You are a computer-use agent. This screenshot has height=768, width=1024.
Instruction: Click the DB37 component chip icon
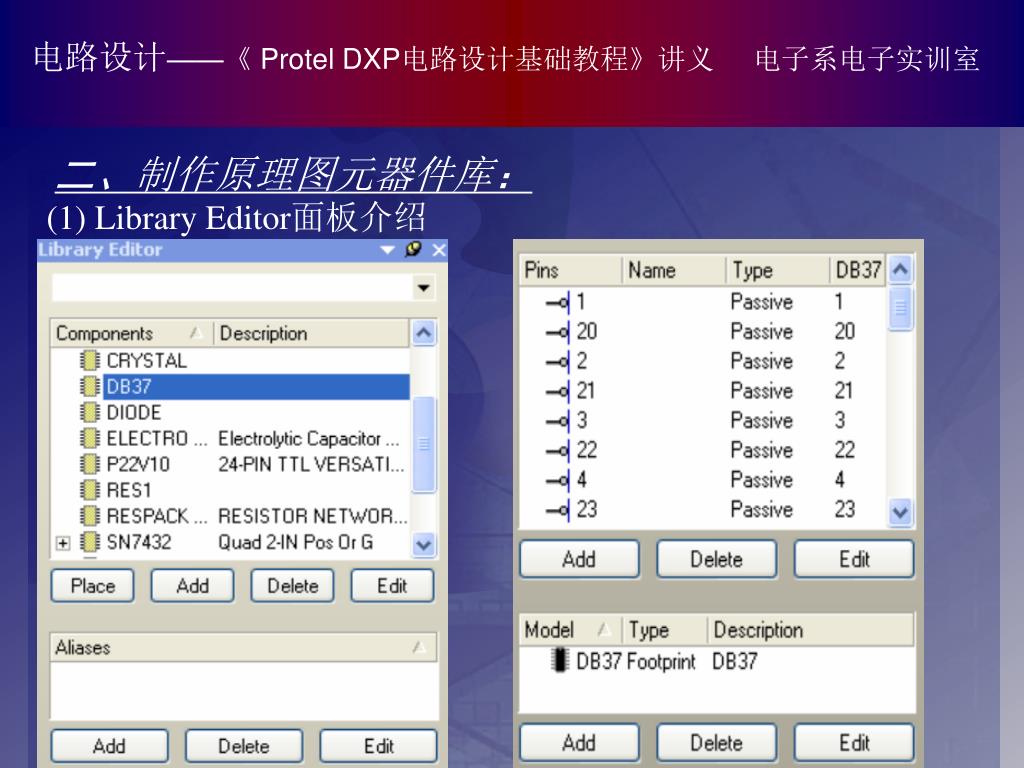(89, 387)
